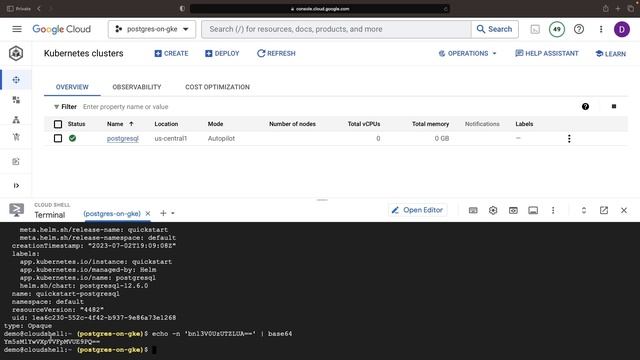Image resolution: width=640 pixels, height=360 pixels.
Task: Open the postgresql cluster link
Action: pyautogui.click(x=123, y=138)
